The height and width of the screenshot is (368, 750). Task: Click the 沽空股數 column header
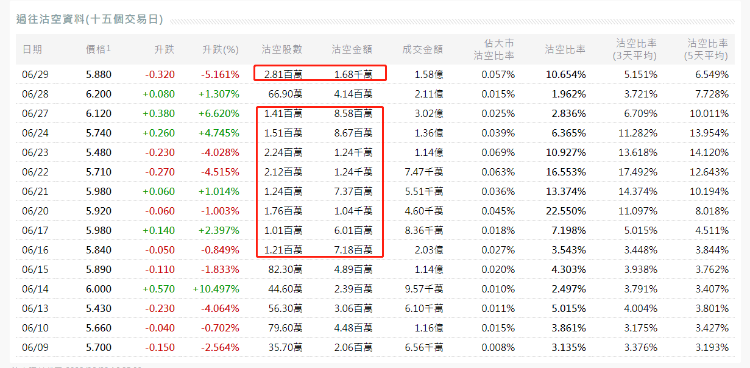pyautogui.click(x=282, y=49)
